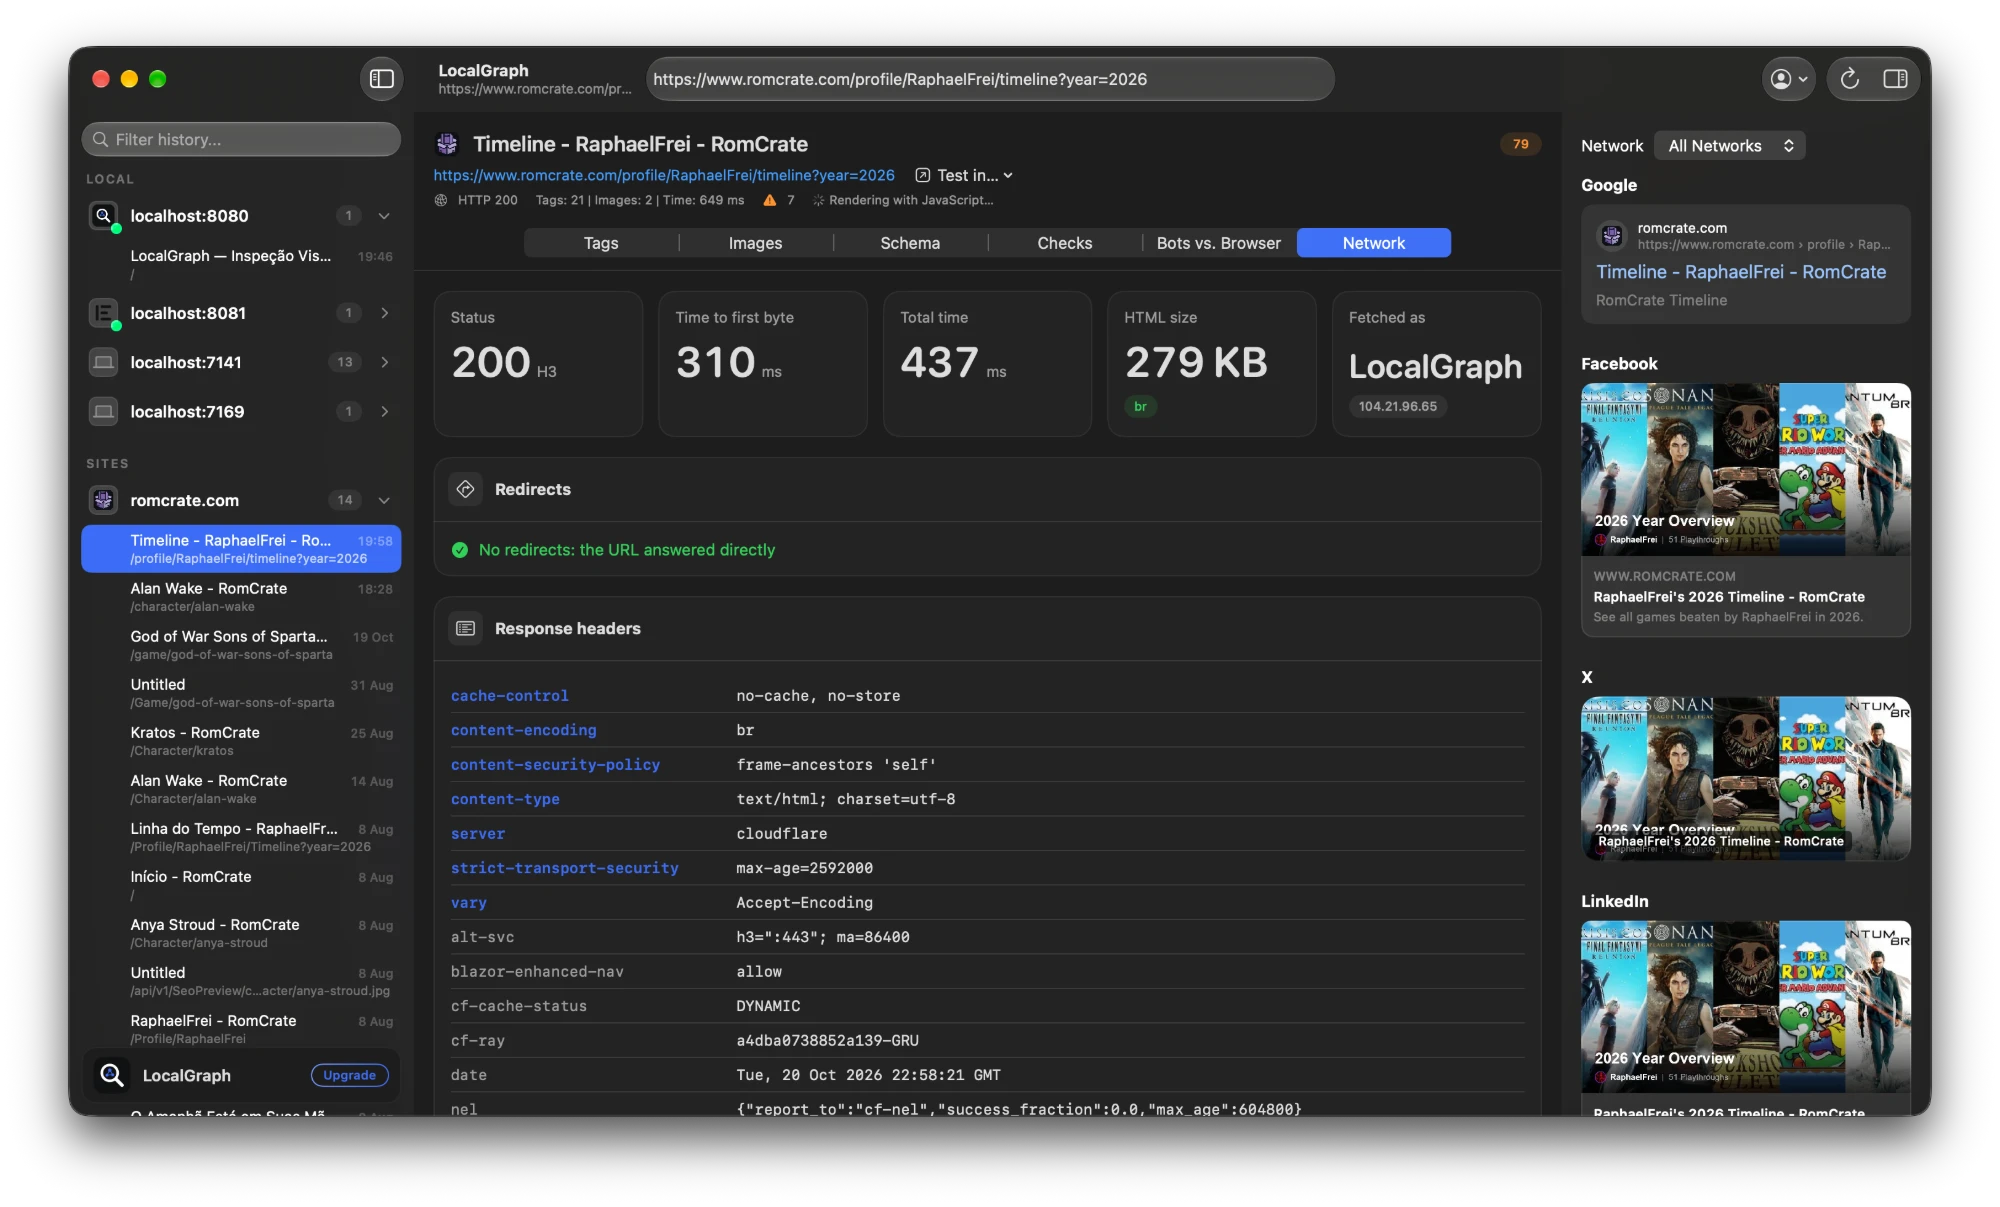The width and height of the screenshot is (2000, 1207).
Task: Toggle the left sidebar icon
Action: point(381,79)
